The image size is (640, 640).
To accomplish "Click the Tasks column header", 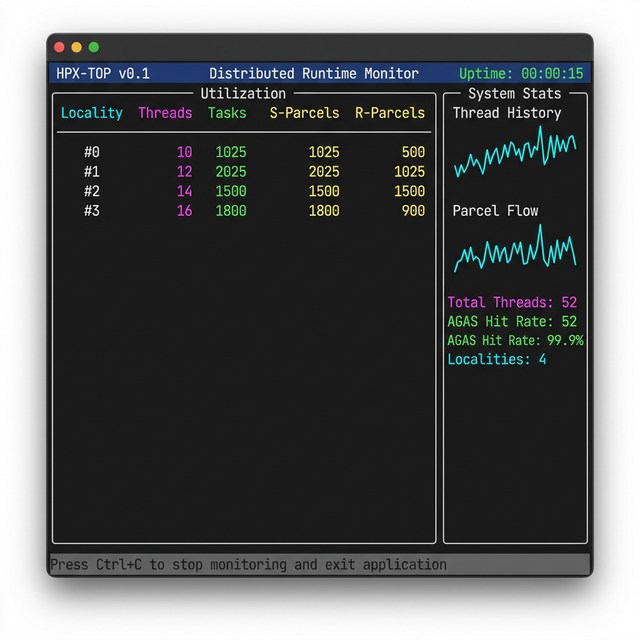I will point(227,113).
